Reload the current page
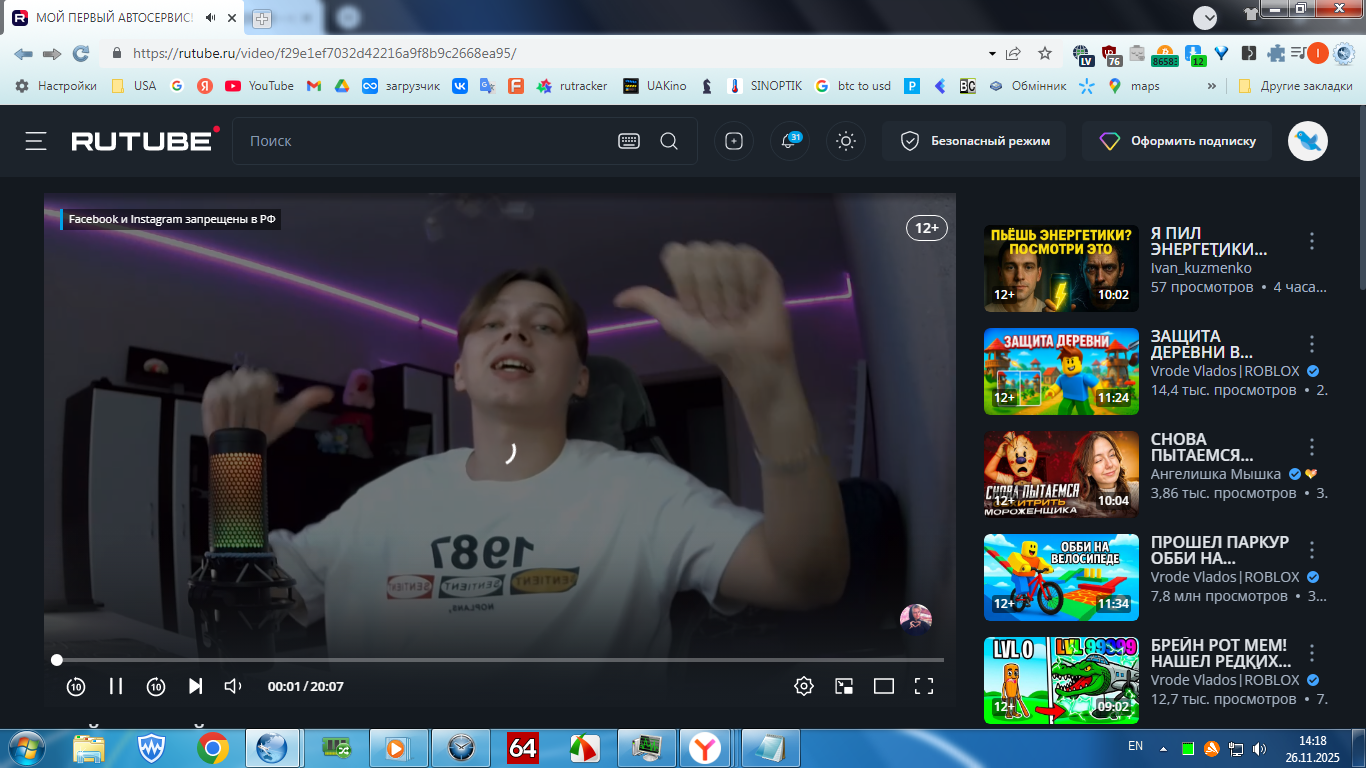1366x768 pixels. (x=81, y=53)
